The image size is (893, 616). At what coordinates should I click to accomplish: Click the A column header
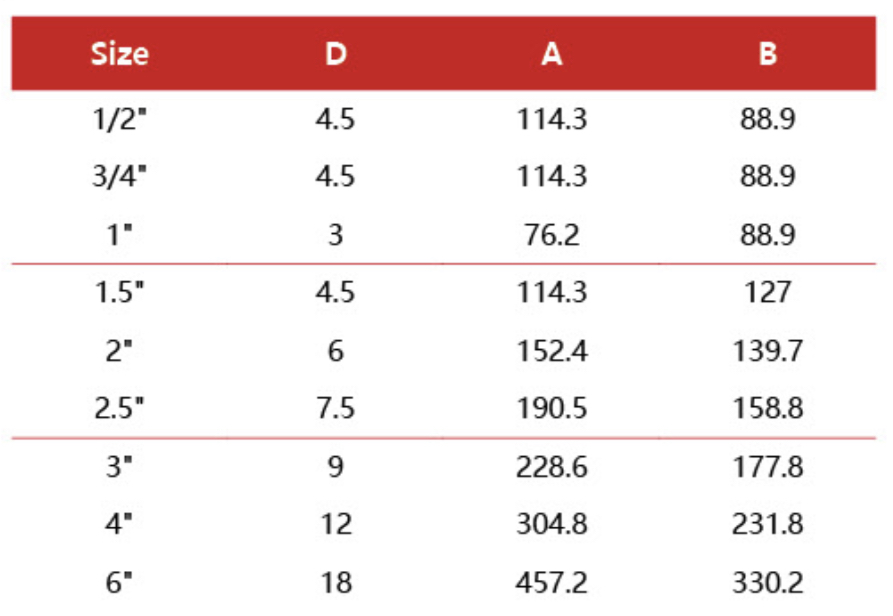tap(551, 54)
